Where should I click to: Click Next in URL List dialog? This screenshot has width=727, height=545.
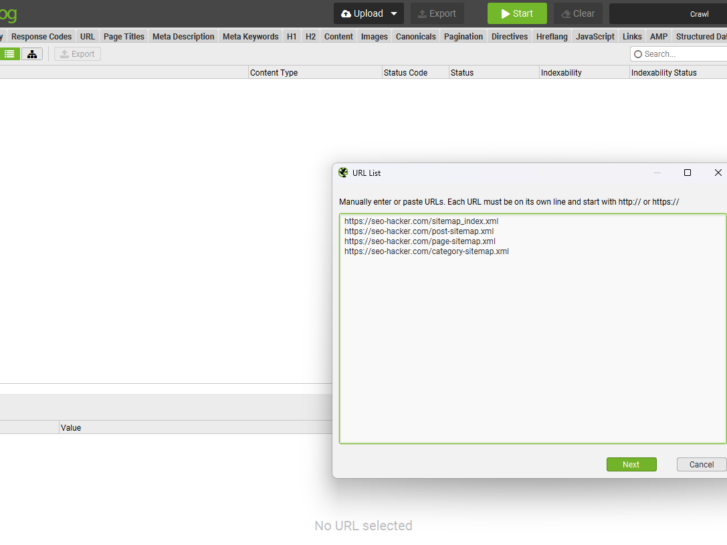(x=631, y=464)
